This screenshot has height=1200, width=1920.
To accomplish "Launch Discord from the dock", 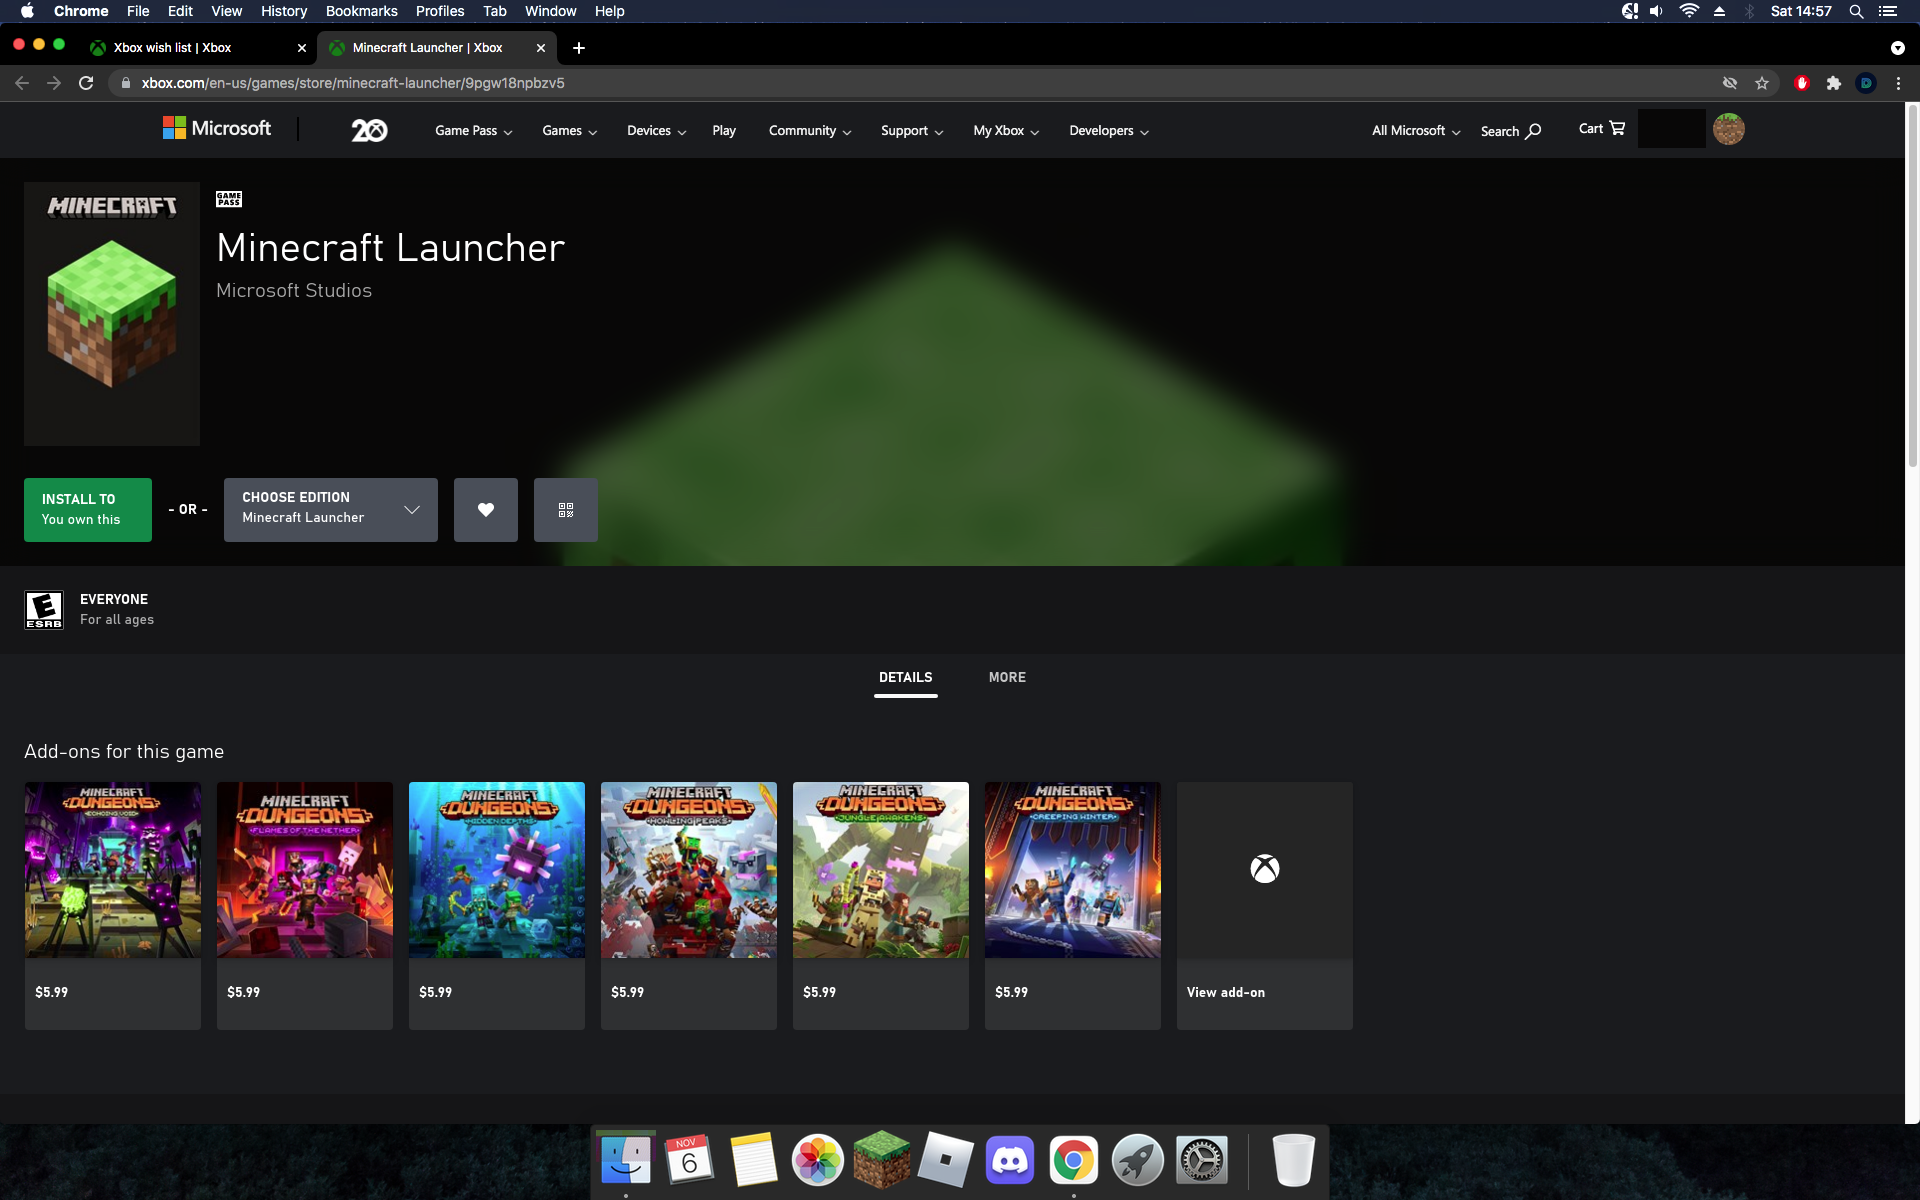I will pos(1009,1160).
